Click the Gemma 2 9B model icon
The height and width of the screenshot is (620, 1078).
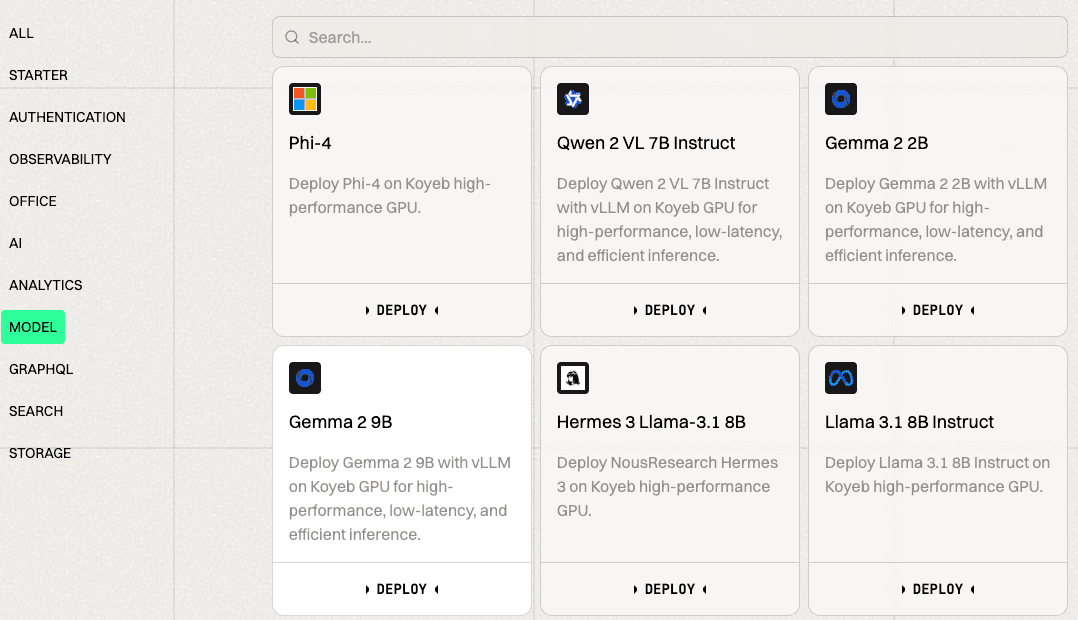[305, 378]
